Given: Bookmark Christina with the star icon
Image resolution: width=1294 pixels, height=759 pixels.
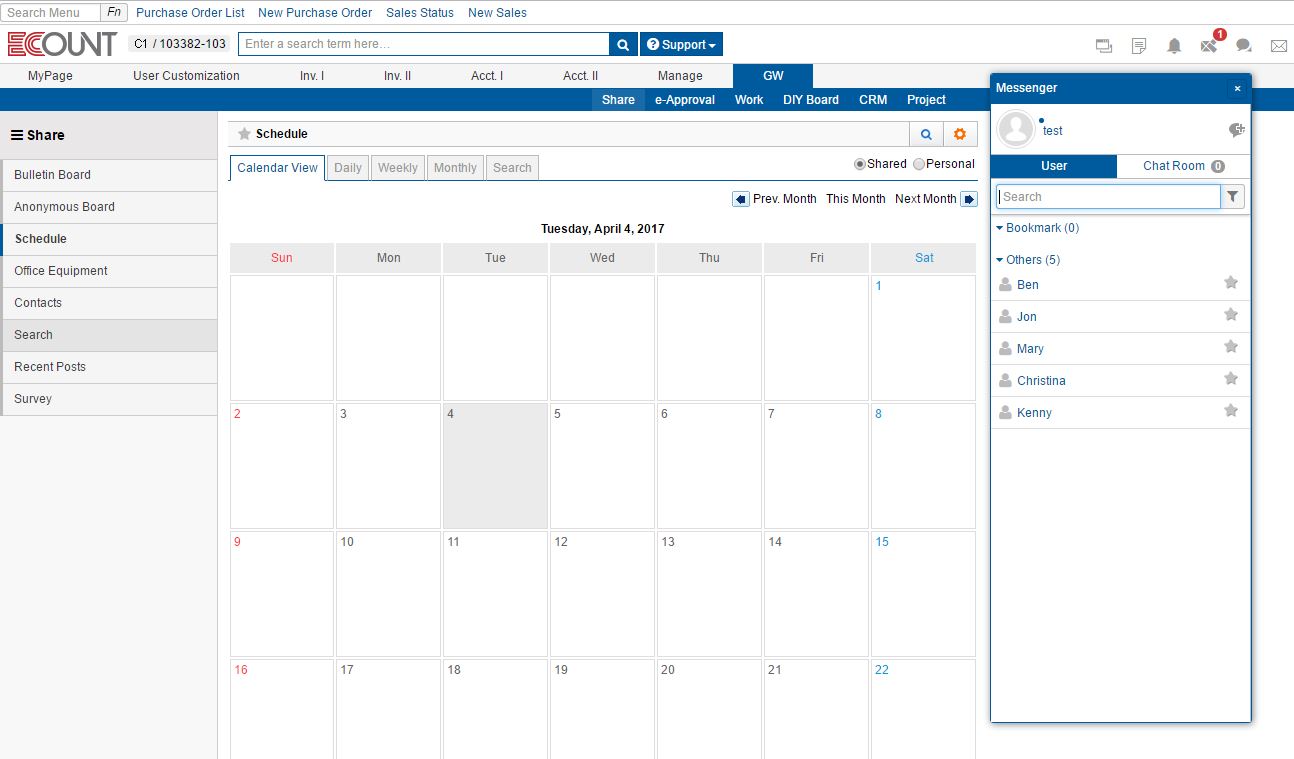Looking at the screenshot, I should tap(1231, 379).
